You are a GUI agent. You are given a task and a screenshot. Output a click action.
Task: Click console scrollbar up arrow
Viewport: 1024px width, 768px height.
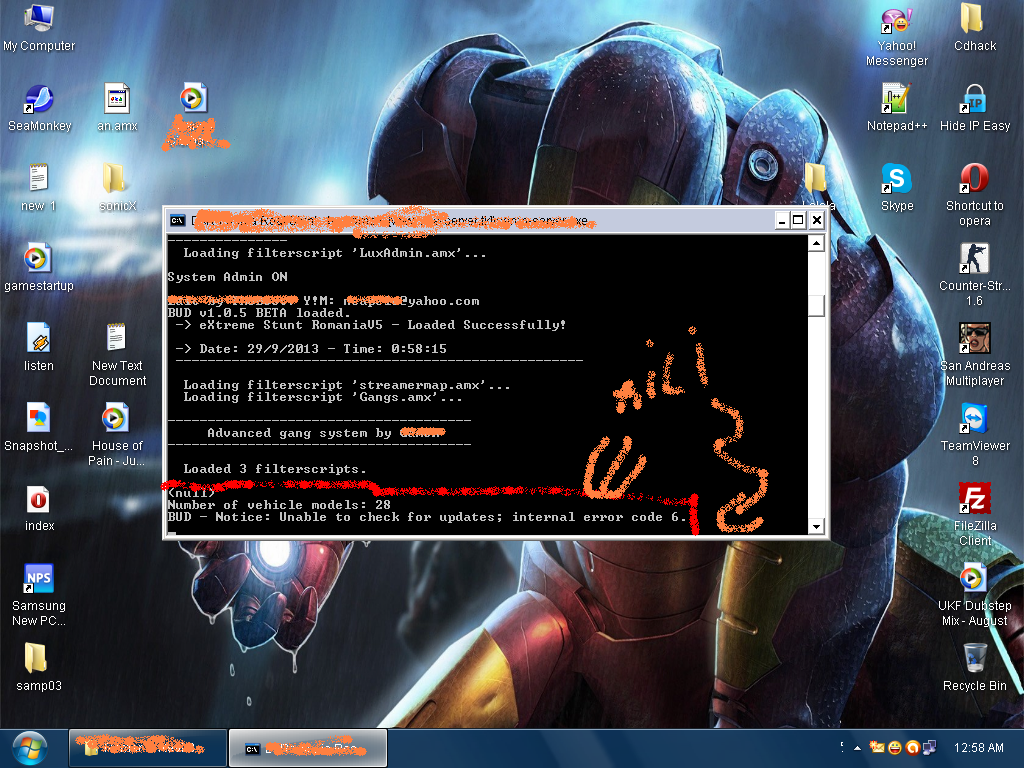coord(816,244)
